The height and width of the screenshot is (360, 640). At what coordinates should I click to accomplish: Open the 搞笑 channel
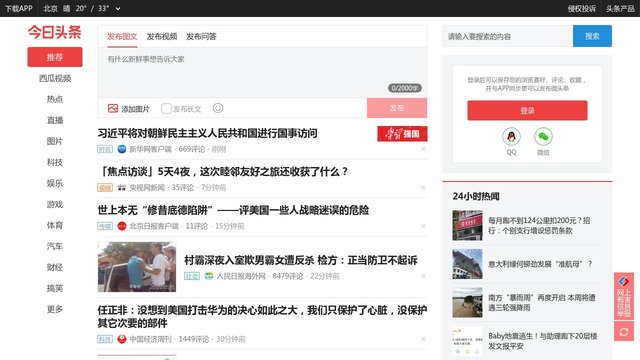pyautogui.click(x=55, y=288)
